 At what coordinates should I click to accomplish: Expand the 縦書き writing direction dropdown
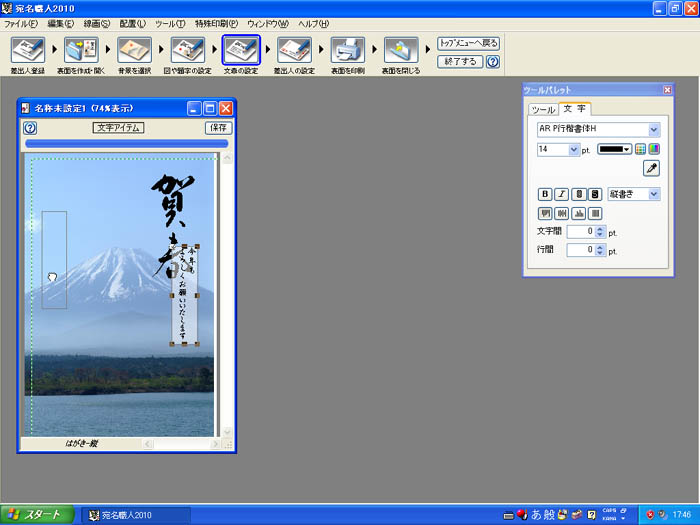653,194
